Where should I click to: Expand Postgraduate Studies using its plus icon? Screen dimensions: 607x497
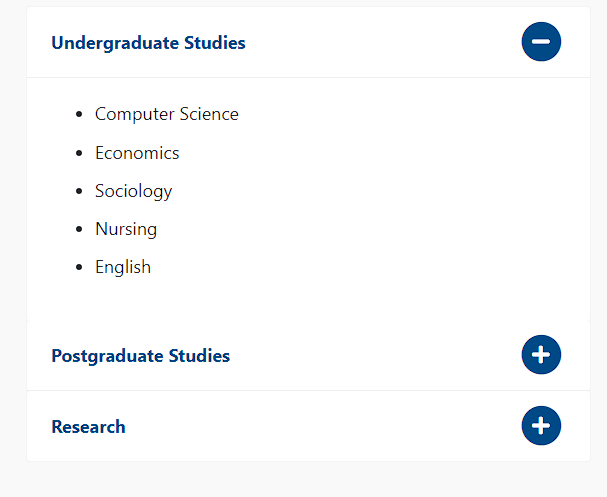[541, 355]
